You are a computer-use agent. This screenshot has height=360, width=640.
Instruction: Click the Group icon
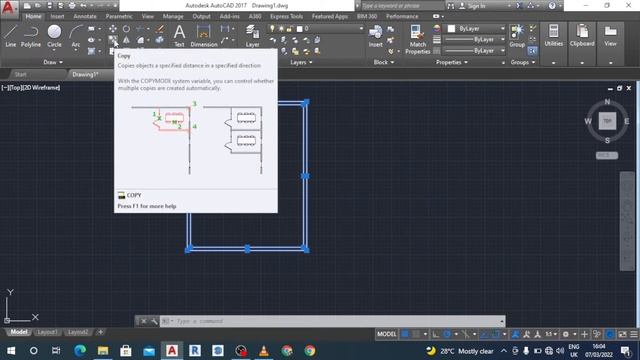517,36
